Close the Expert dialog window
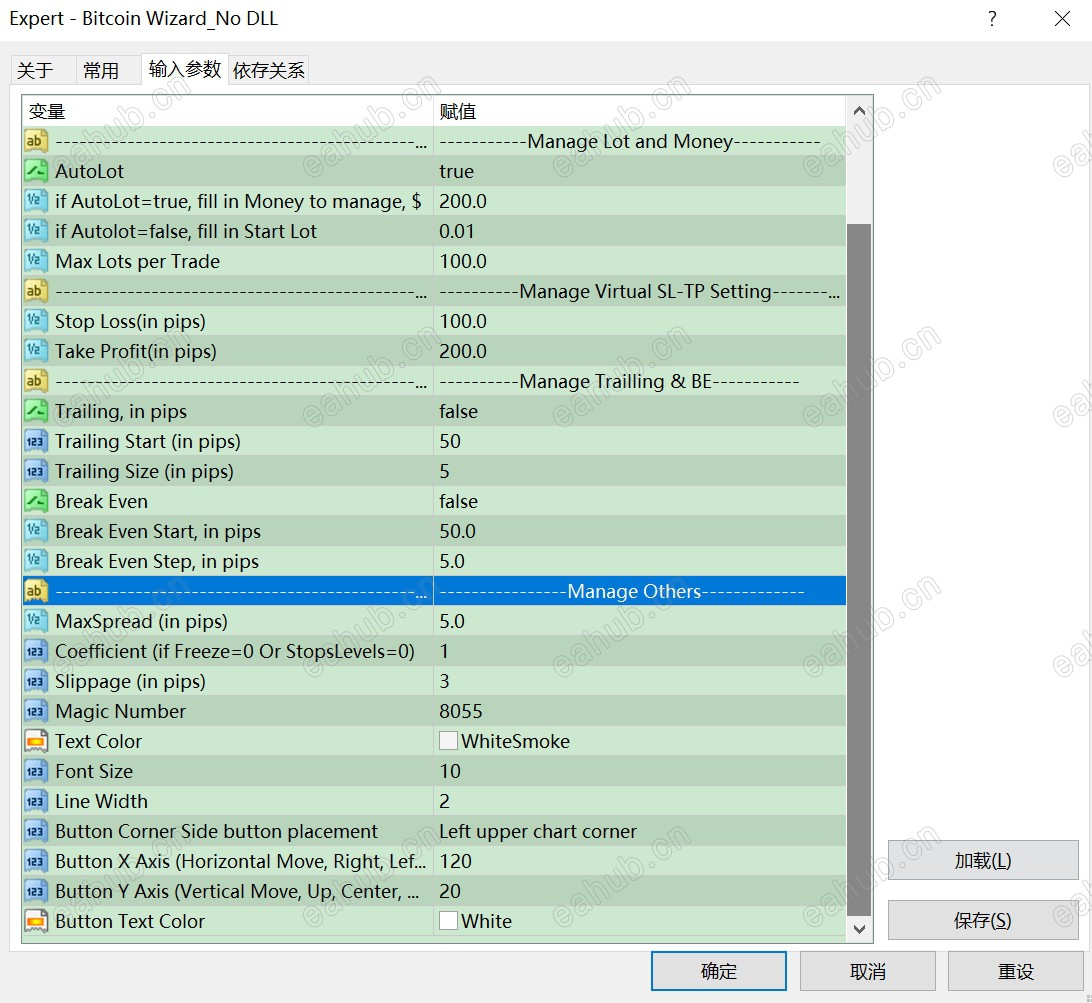The image size is (1092, 1003). click(x=1062, y=19)
